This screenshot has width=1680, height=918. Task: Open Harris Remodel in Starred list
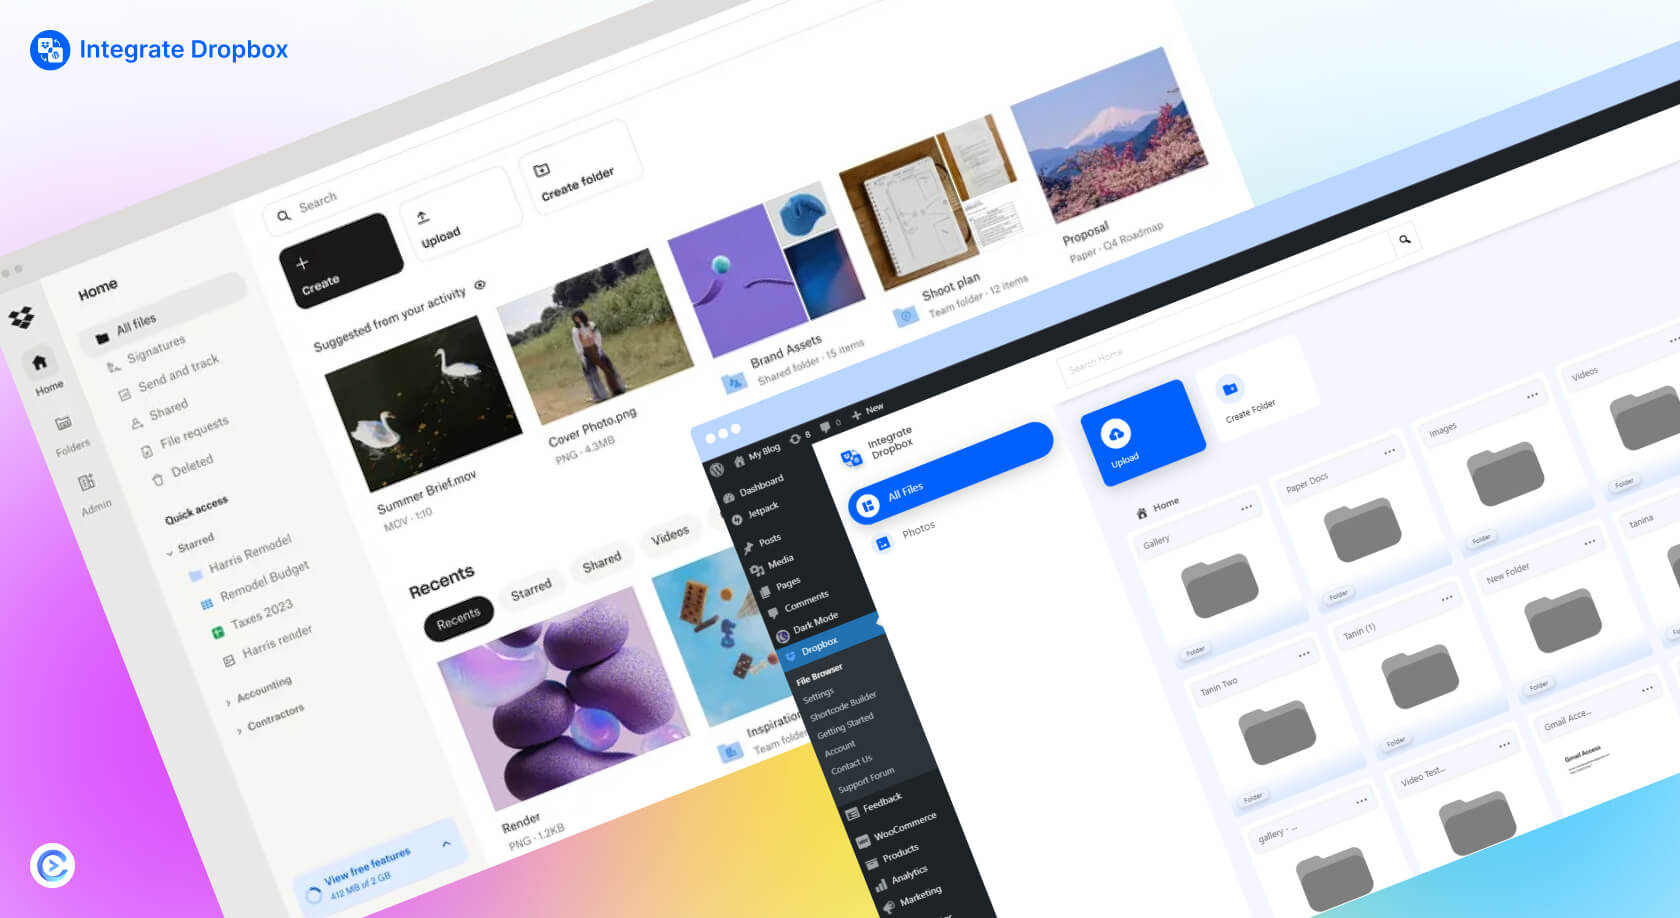tap(249, 554)
